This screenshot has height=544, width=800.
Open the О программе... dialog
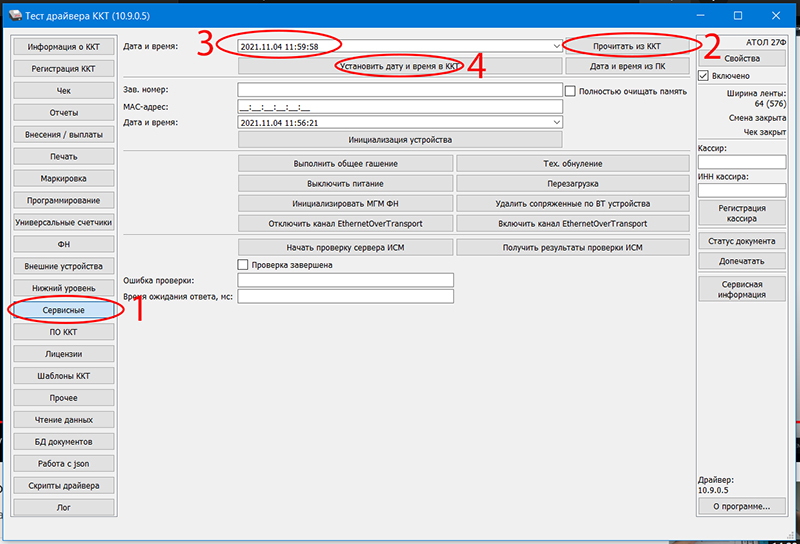(x=741, y=507)
